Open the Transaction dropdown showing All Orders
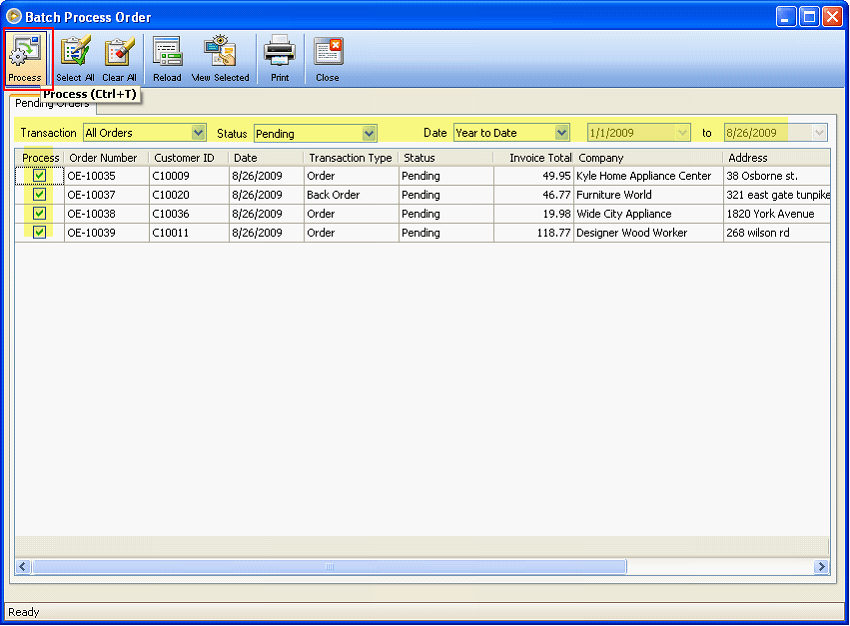Image resolution: width=850 pixels, height=626 pixels. (x=196, y=132)
